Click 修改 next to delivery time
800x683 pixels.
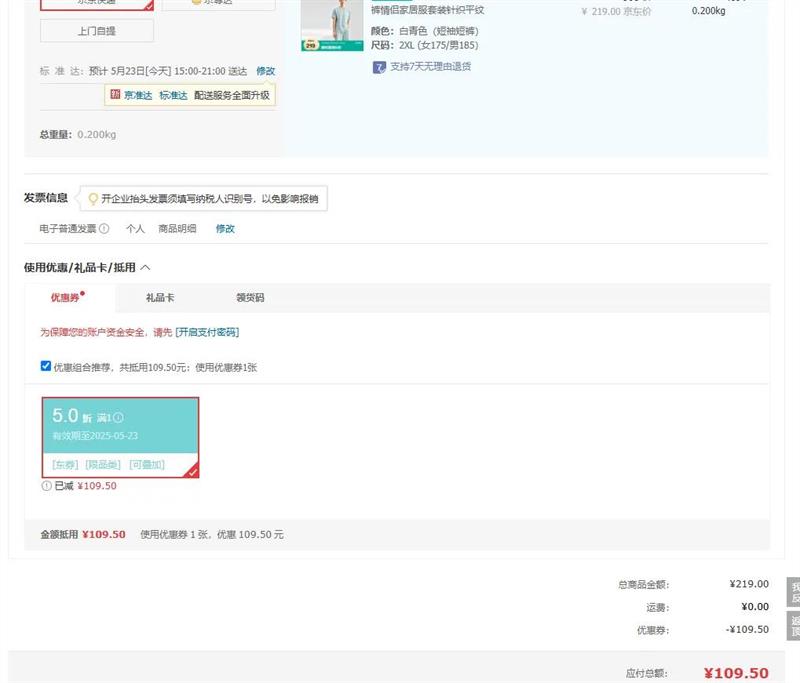click(265, 71)
